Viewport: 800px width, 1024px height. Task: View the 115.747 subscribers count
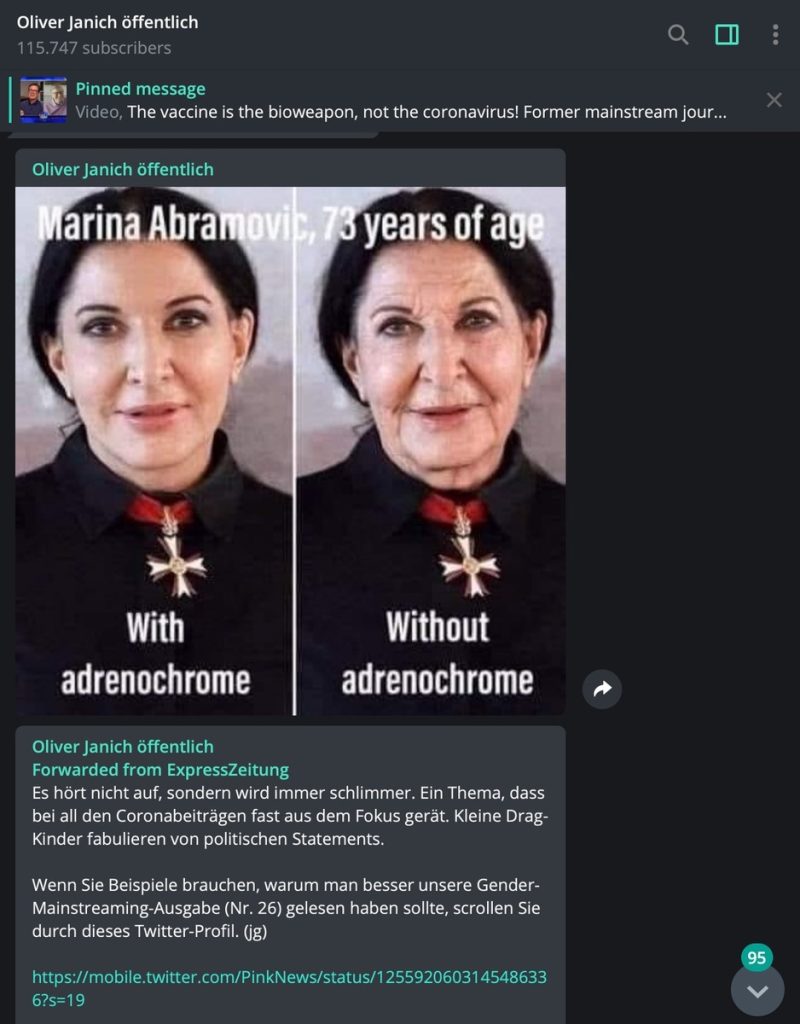point(94,48)
